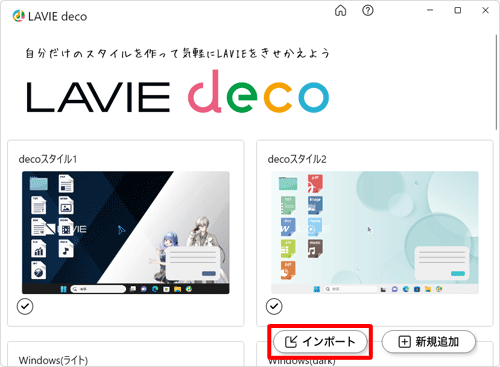Close the LAVIE deco window
The height and width of the screenshot is (367, 500).
click(x=485, y=10)
